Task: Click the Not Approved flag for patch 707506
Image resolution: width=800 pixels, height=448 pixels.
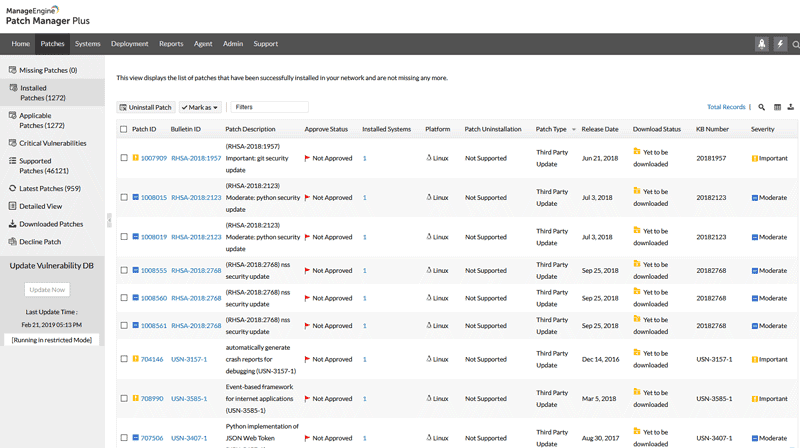Action: coord(307,438)
